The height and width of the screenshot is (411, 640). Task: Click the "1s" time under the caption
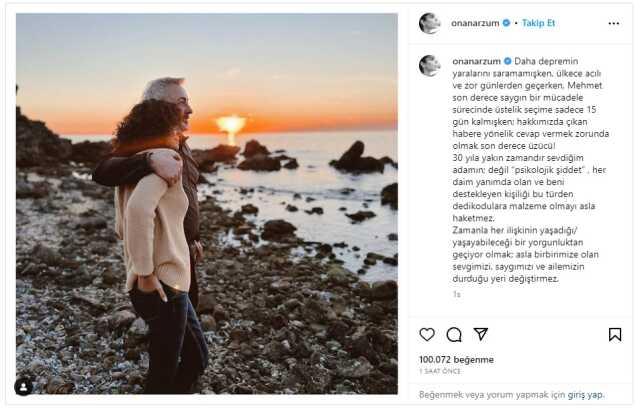(456, 294)
